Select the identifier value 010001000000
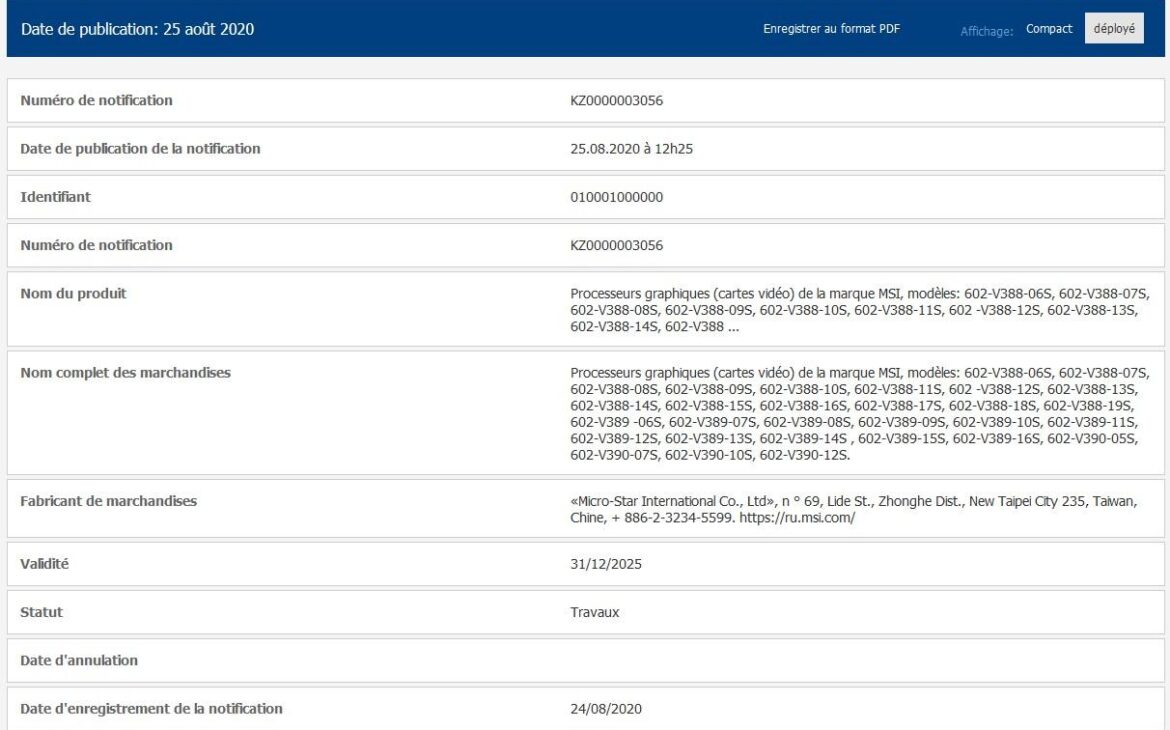 [x=617, y=197]
